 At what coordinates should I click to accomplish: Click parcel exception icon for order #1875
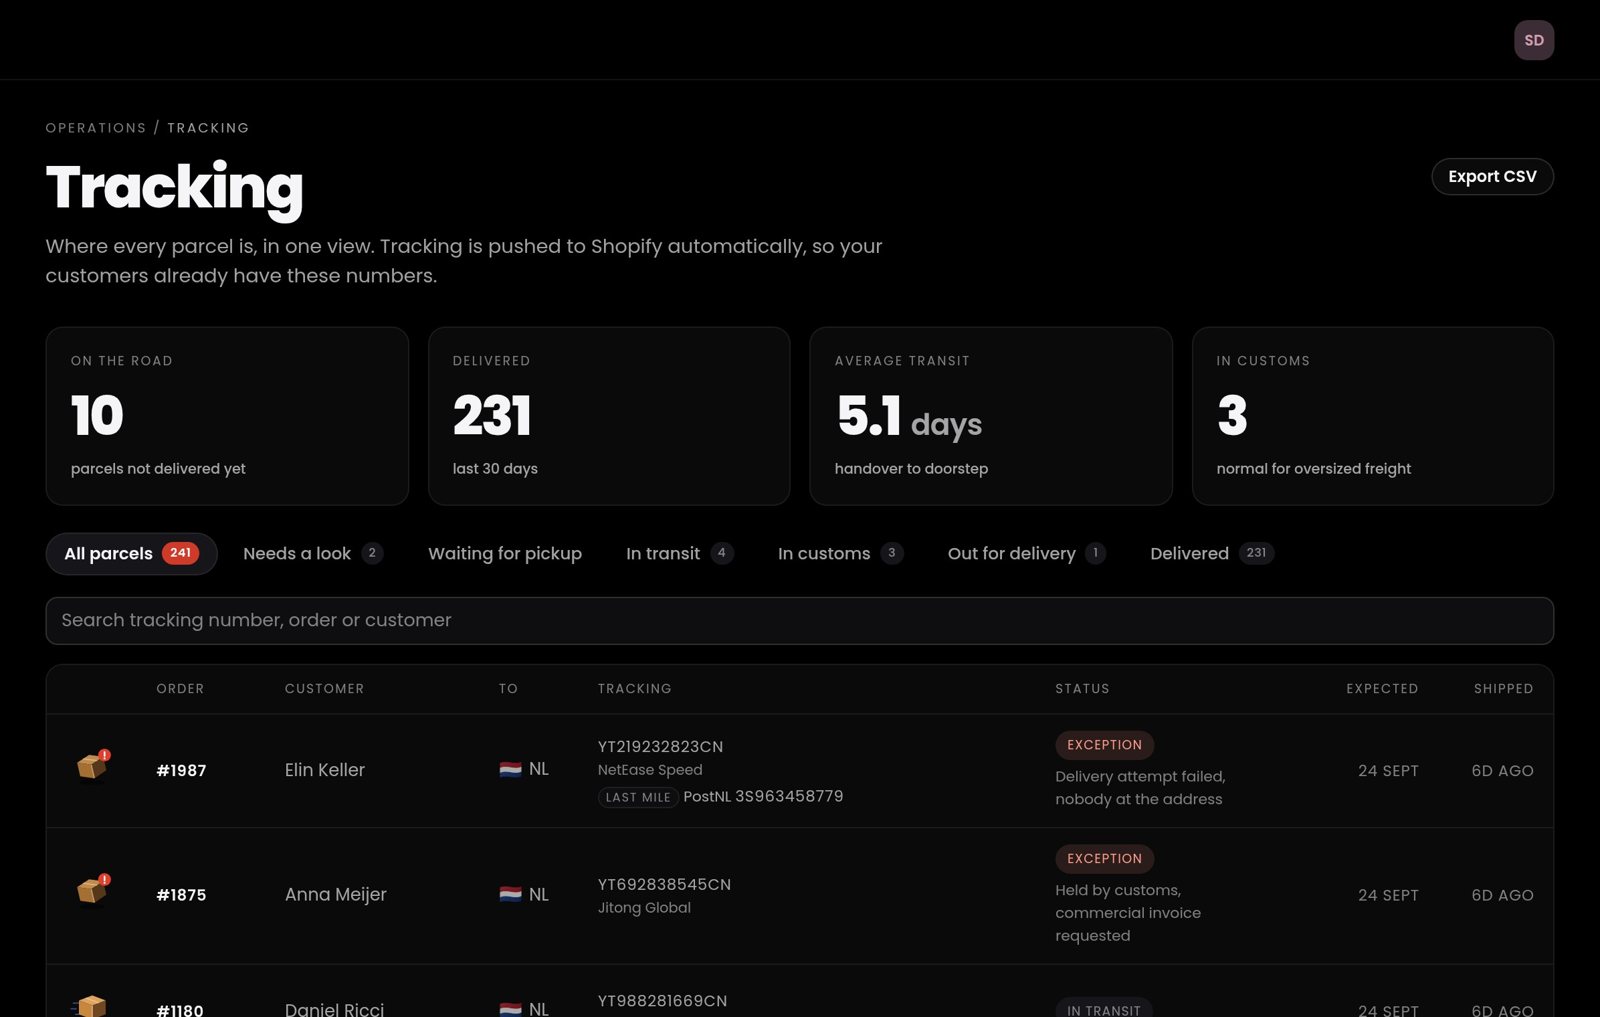[93, 889]
